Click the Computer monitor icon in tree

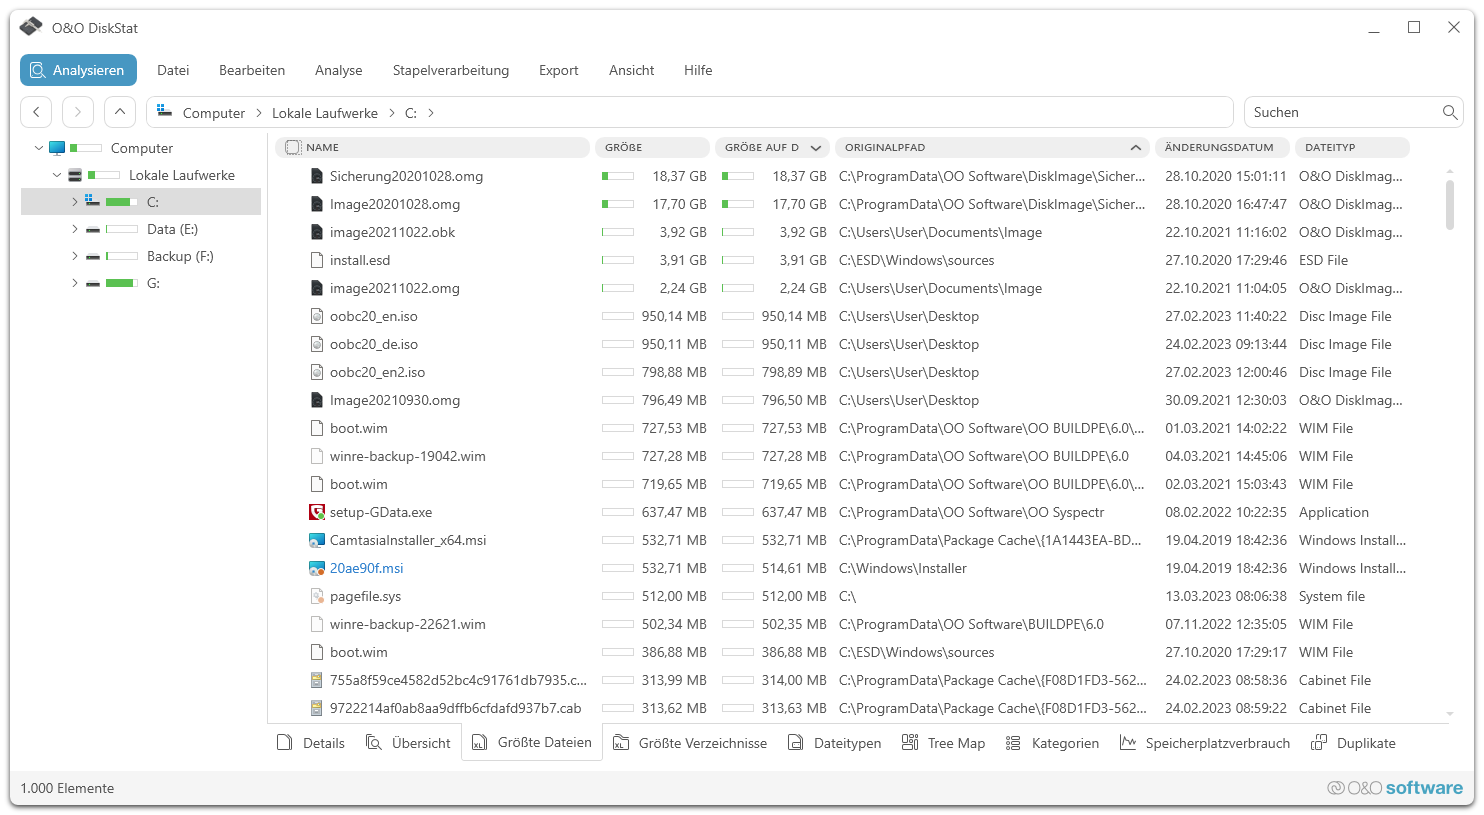pos(57,148)
